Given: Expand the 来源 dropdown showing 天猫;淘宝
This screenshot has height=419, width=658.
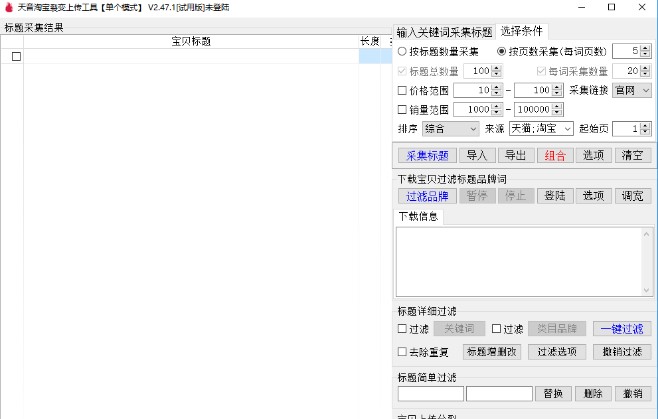Looking at the screenshot, I should (542, 129).
